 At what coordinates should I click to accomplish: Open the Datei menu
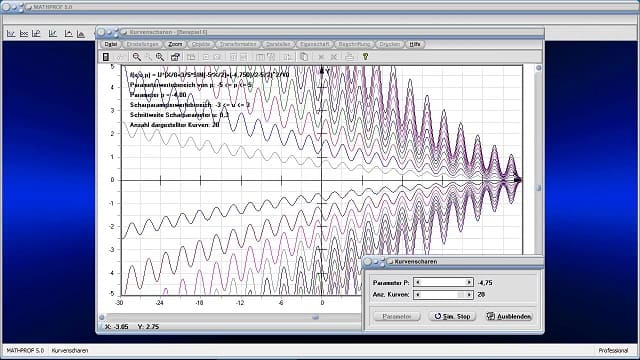111,44
